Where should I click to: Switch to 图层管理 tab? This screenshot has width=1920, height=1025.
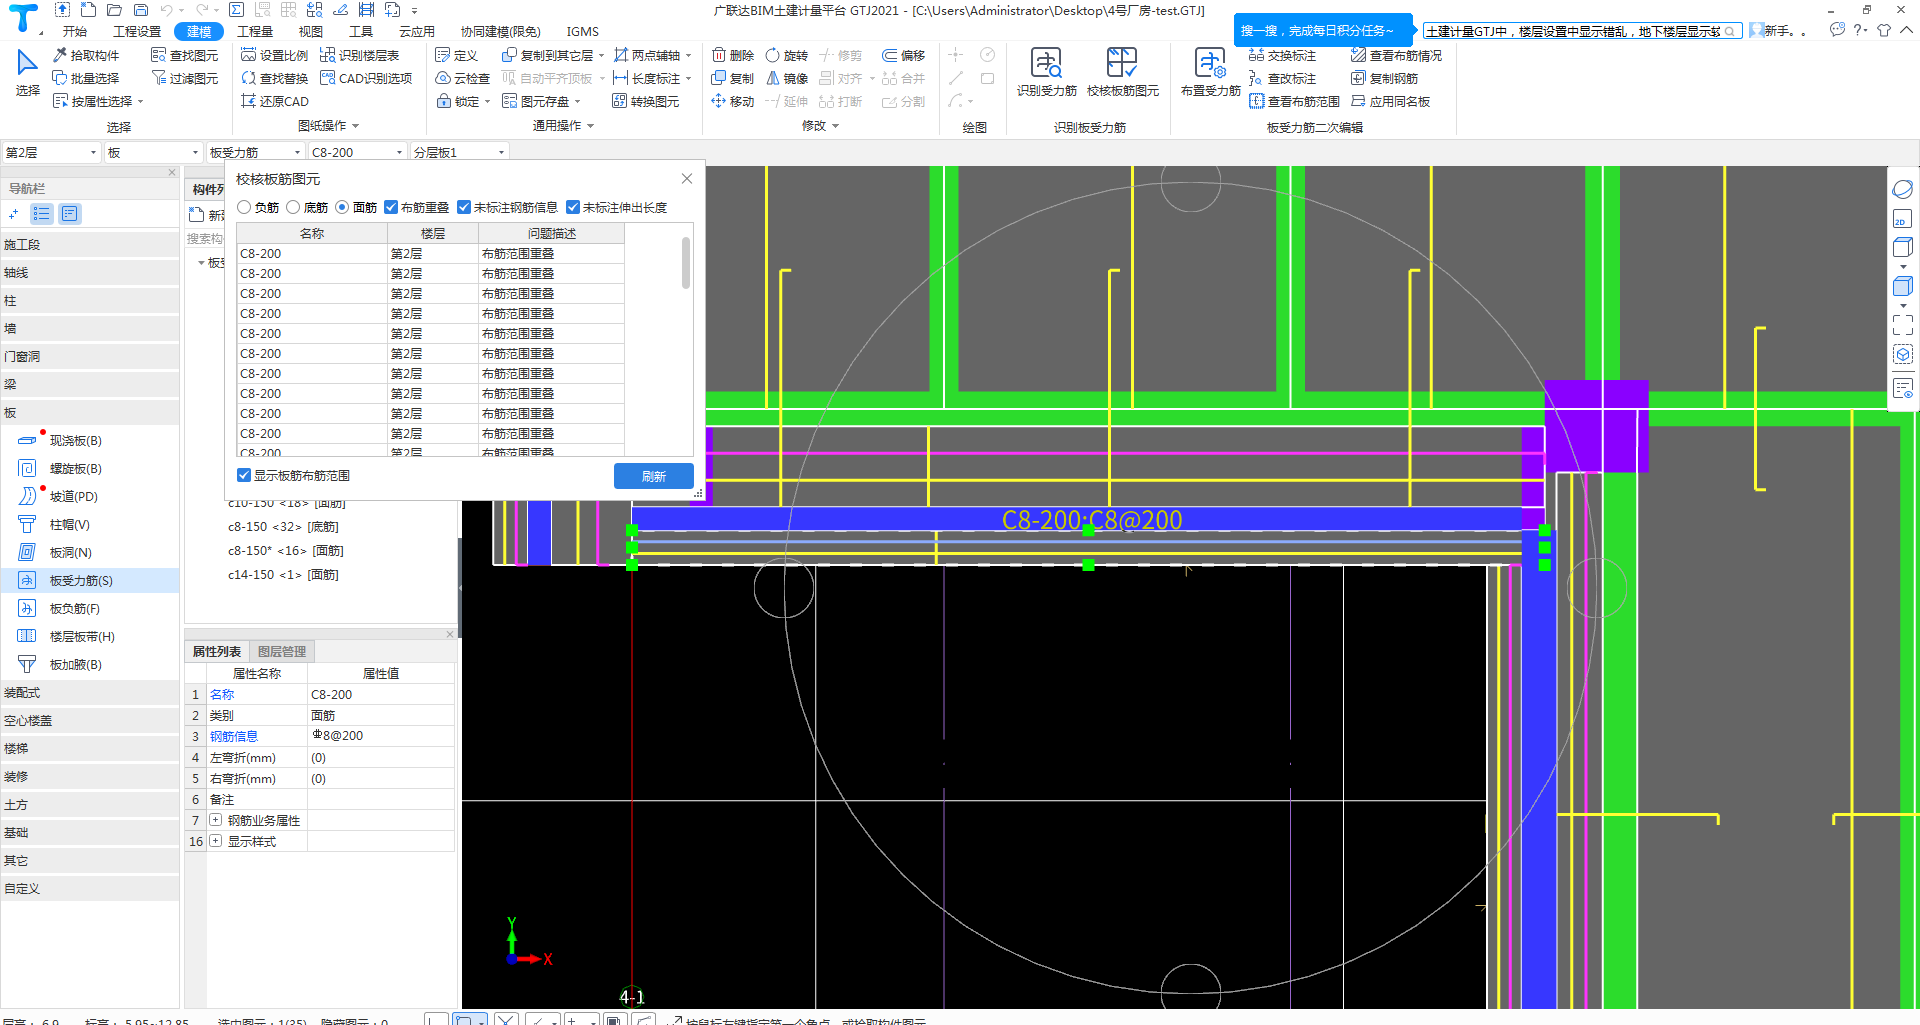[282, 651]
